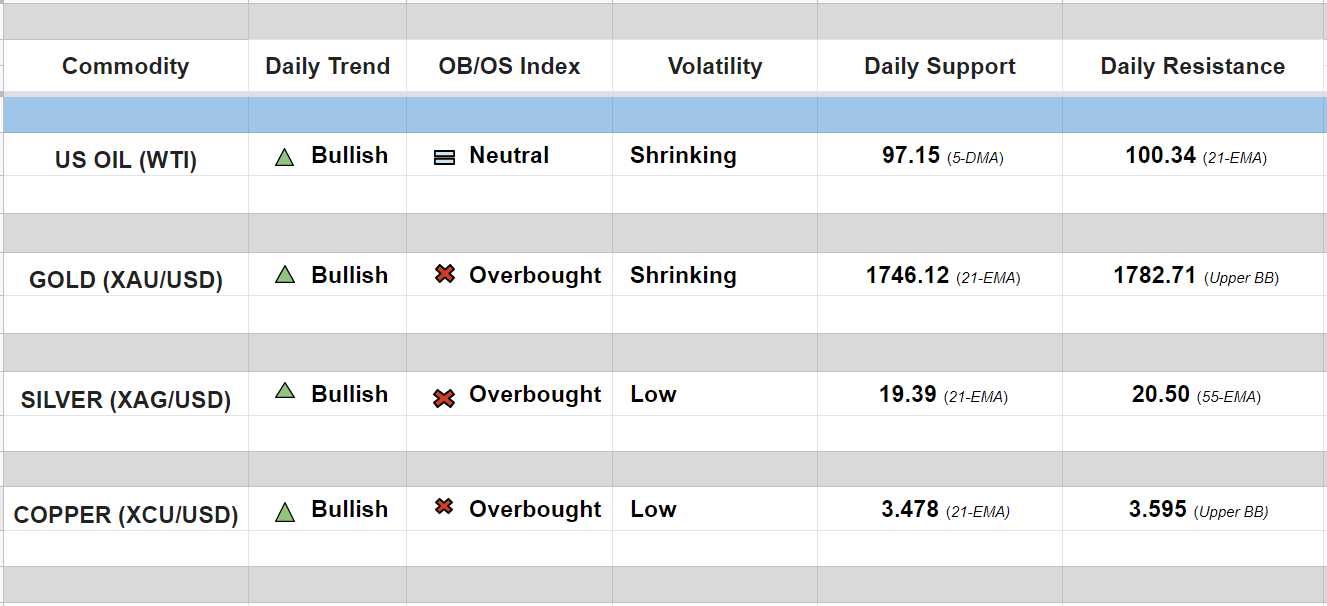Click the neutral bars icon for US Oil
This screenshot has height=606, width=1327.
445,157
